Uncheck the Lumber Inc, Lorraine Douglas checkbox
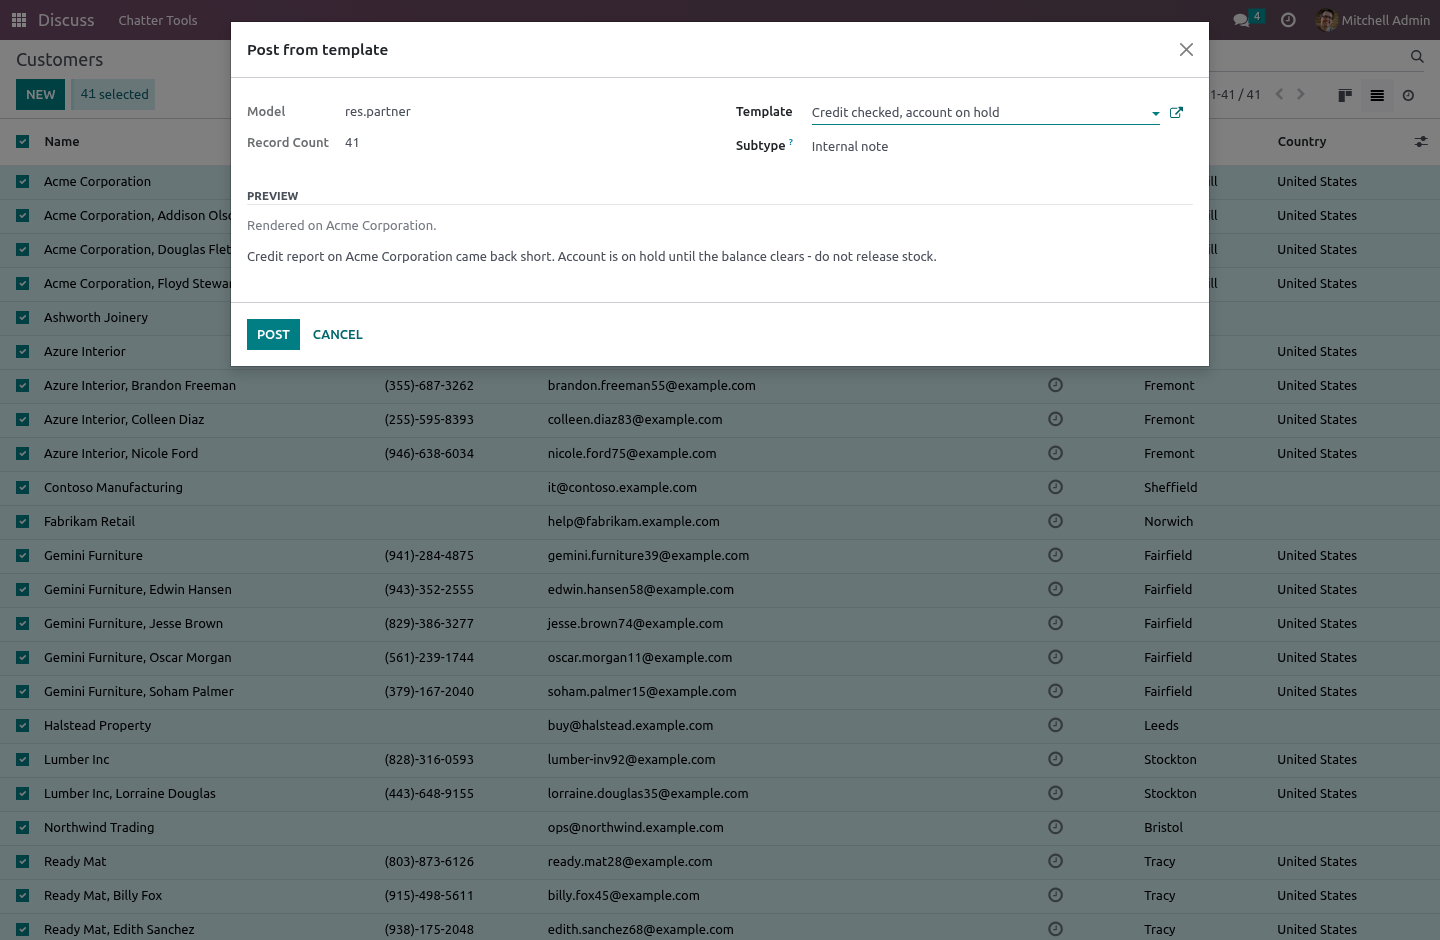 click(23, 794)
